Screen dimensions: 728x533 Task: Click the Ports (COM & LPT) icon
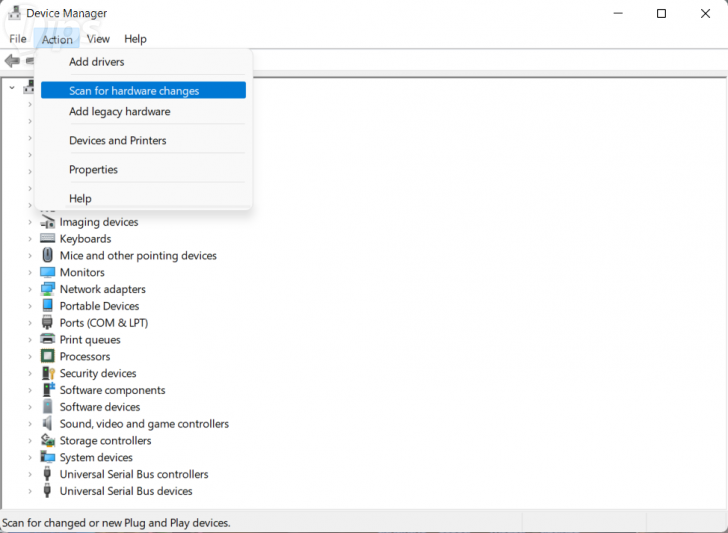(47, 322)
